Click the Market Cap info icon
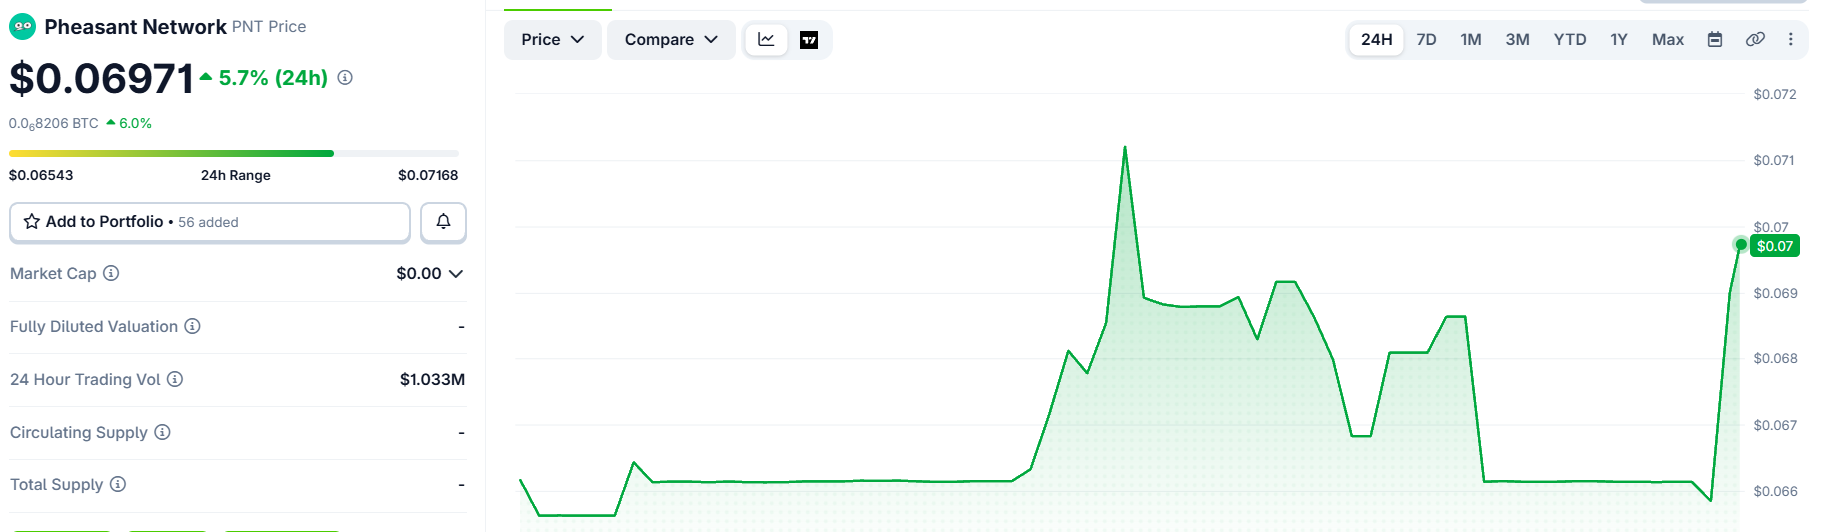Viewport: 1826px width, 532px height. point(111,273)
